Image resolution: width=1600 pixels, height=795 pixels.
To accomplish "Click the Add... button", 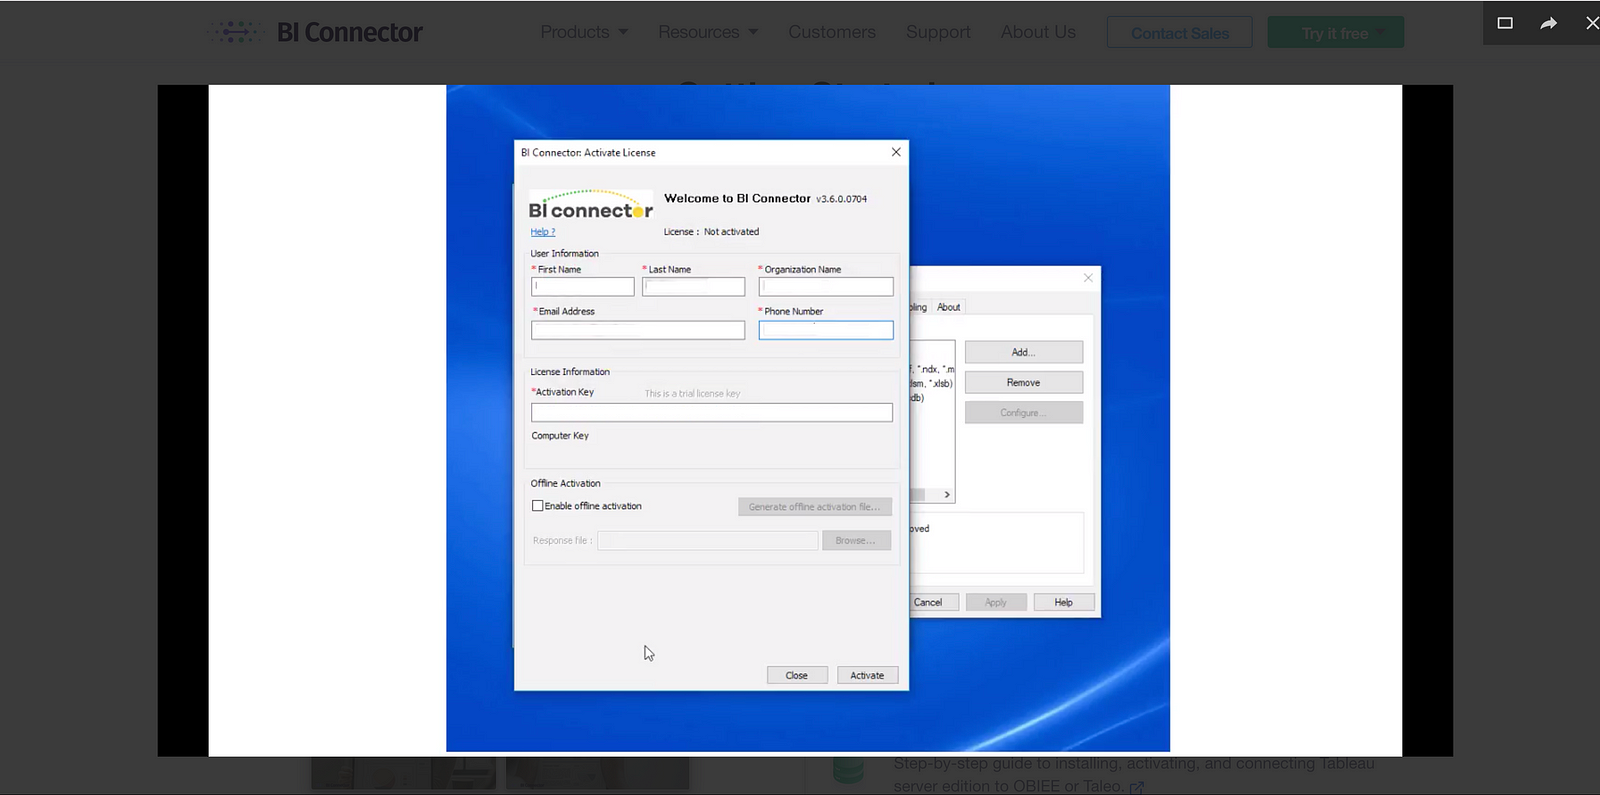I will coord(1023,352).
